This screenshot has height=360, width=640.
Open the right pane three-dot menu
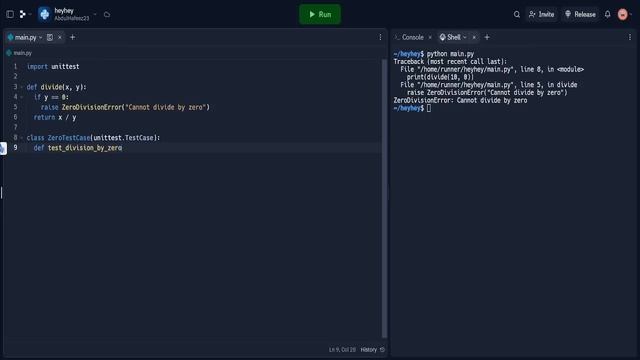629,37
